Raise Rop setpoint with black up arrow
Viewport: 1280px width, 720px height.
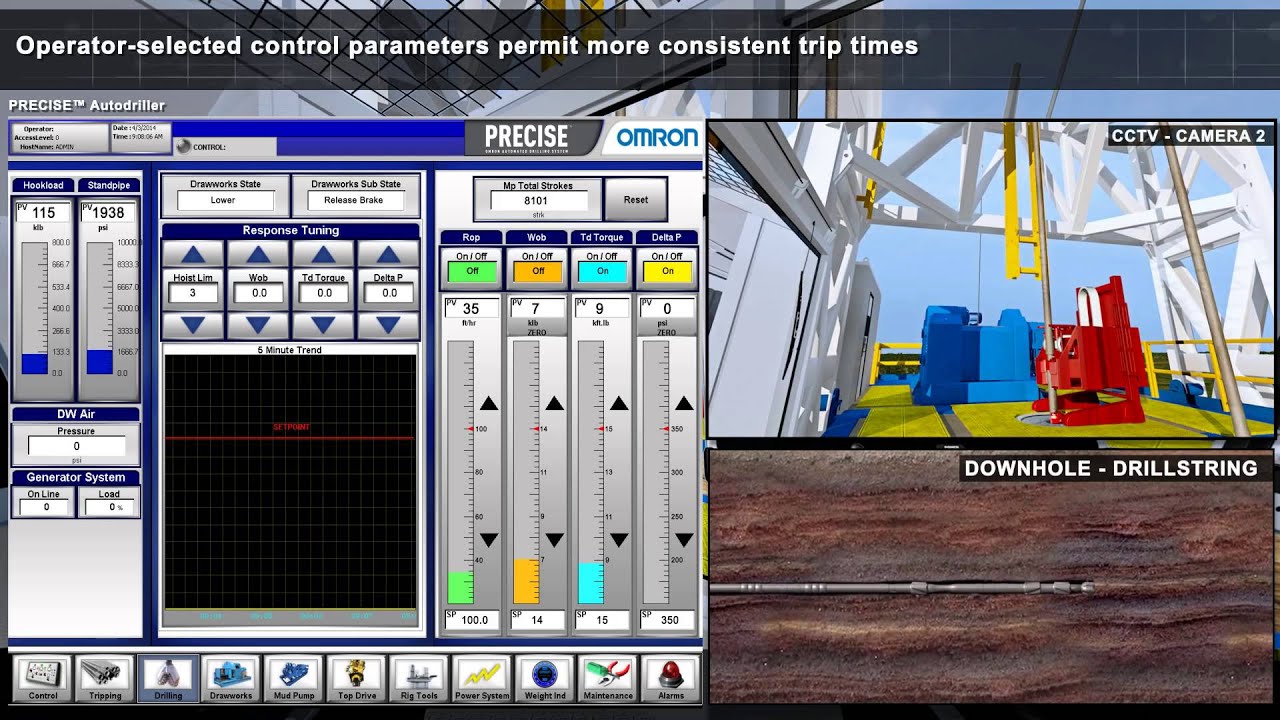488,403
